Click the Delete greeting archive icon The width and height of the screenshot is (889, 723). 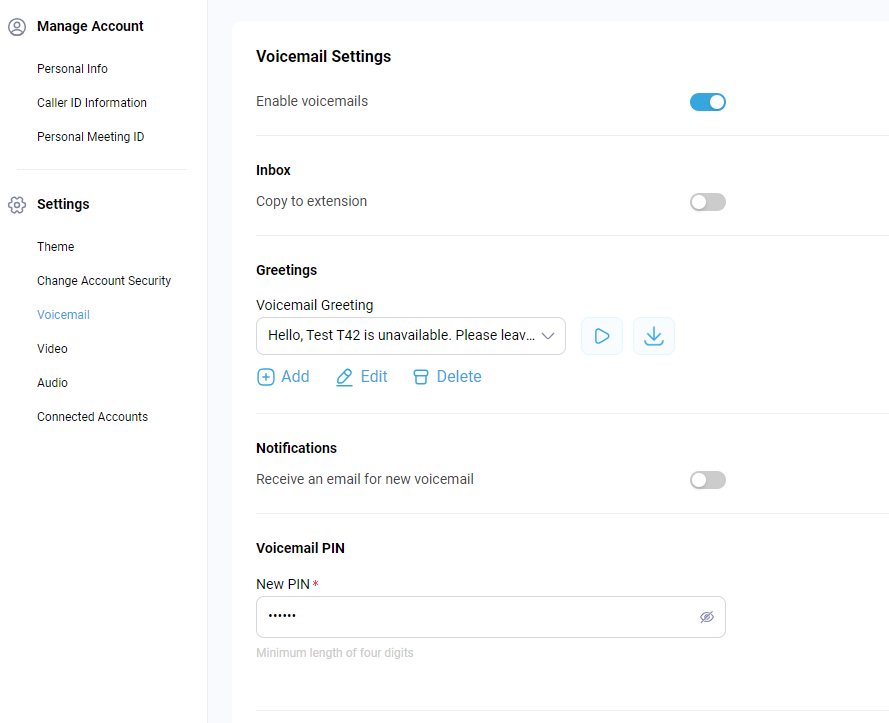(x=421, y=377)
